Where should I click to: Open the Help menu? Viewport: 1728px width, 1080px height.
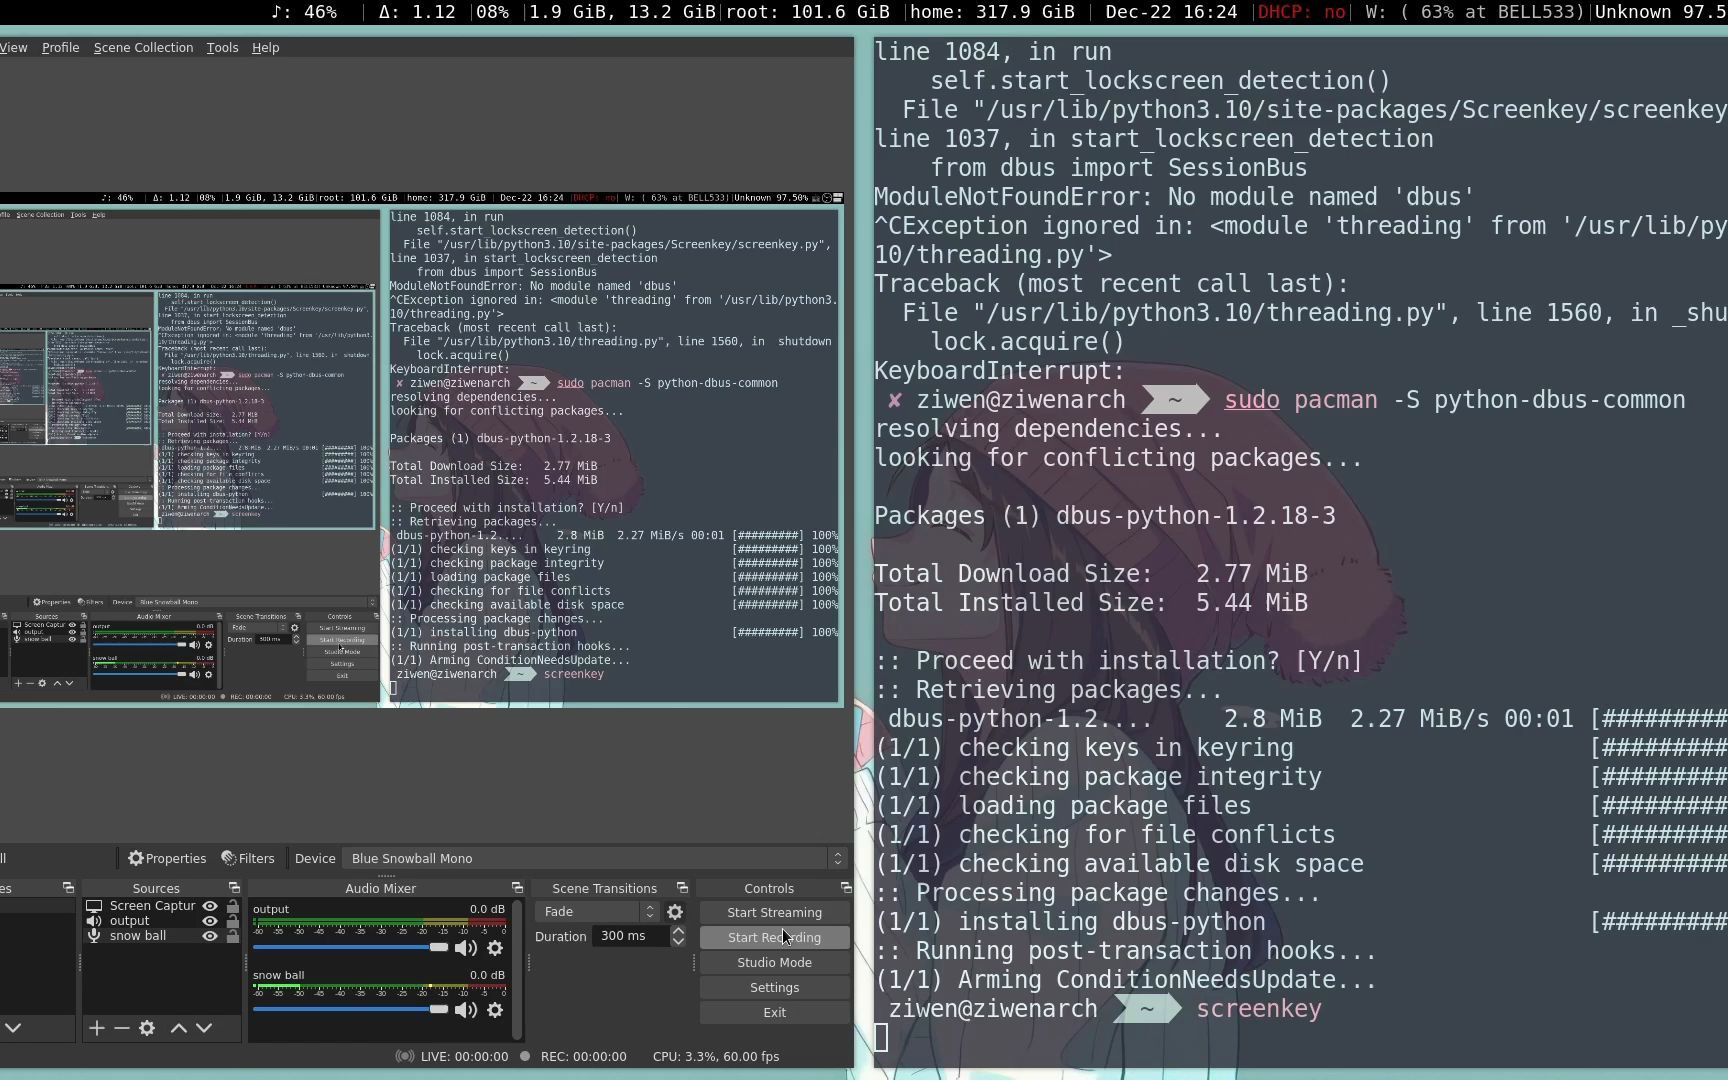click(265, 47)
